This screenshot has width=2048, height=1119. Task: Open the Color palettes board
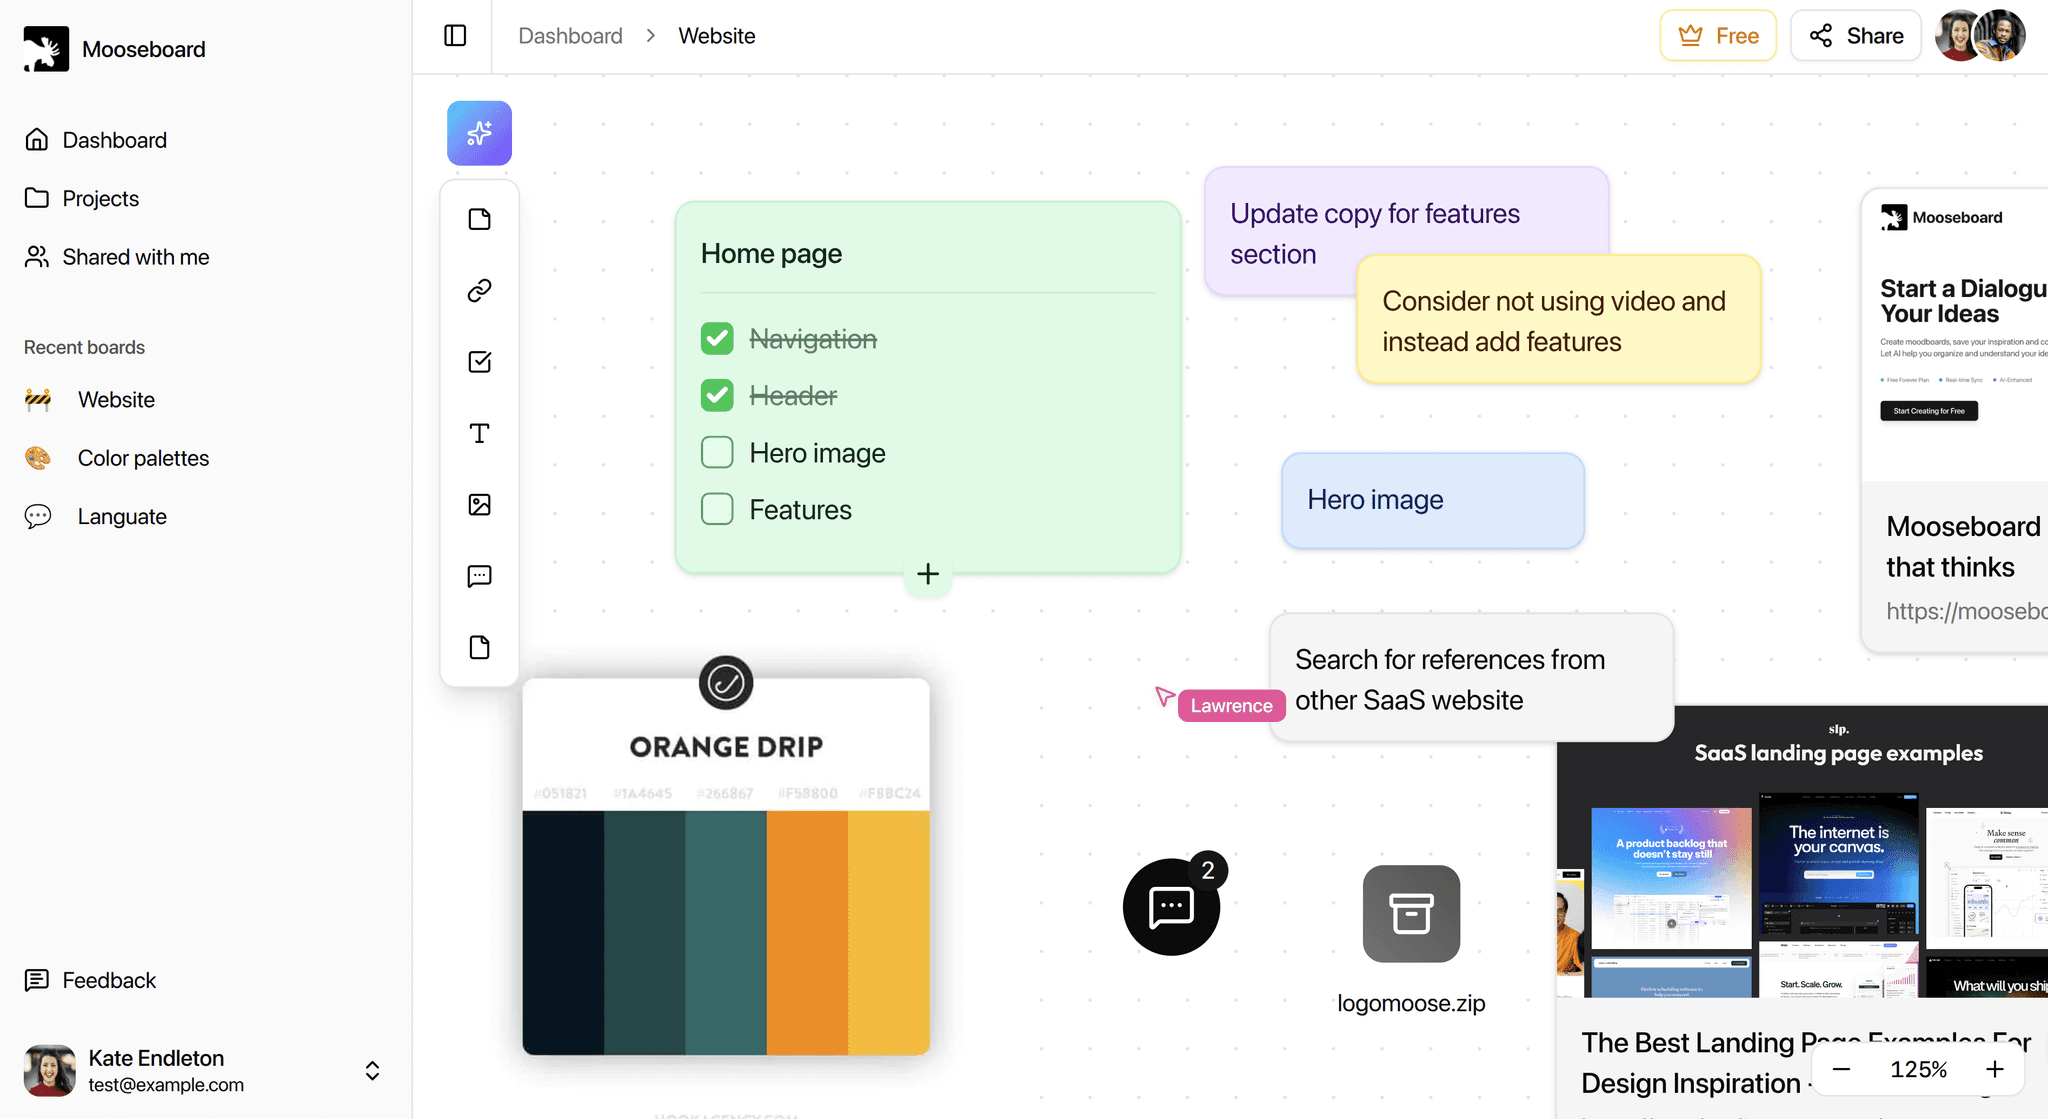[143, 458]
